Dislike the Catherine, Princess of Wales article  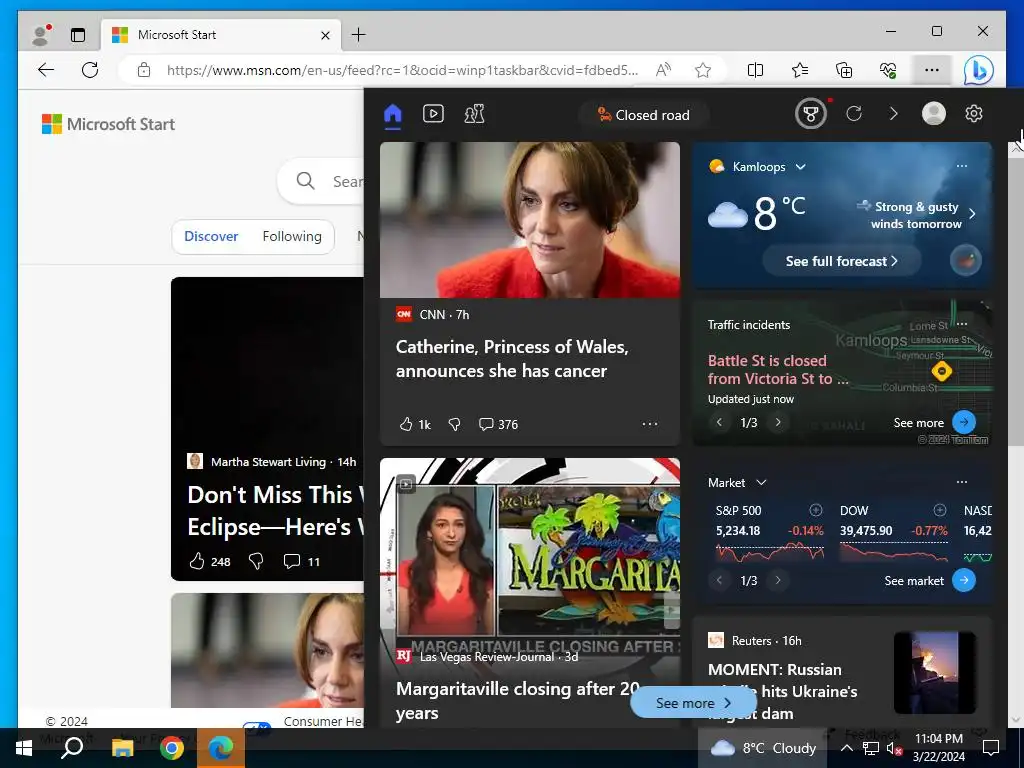tap(455, 424)
